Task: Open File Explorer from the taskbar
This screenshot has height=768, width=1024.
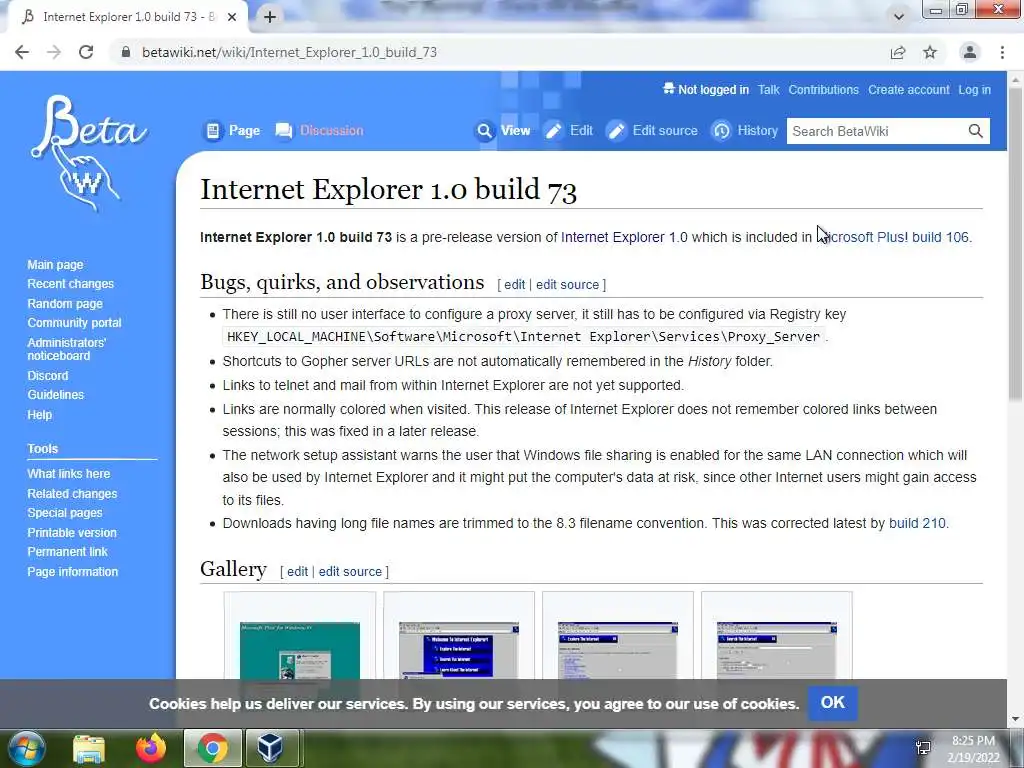Action: (89, 748)
